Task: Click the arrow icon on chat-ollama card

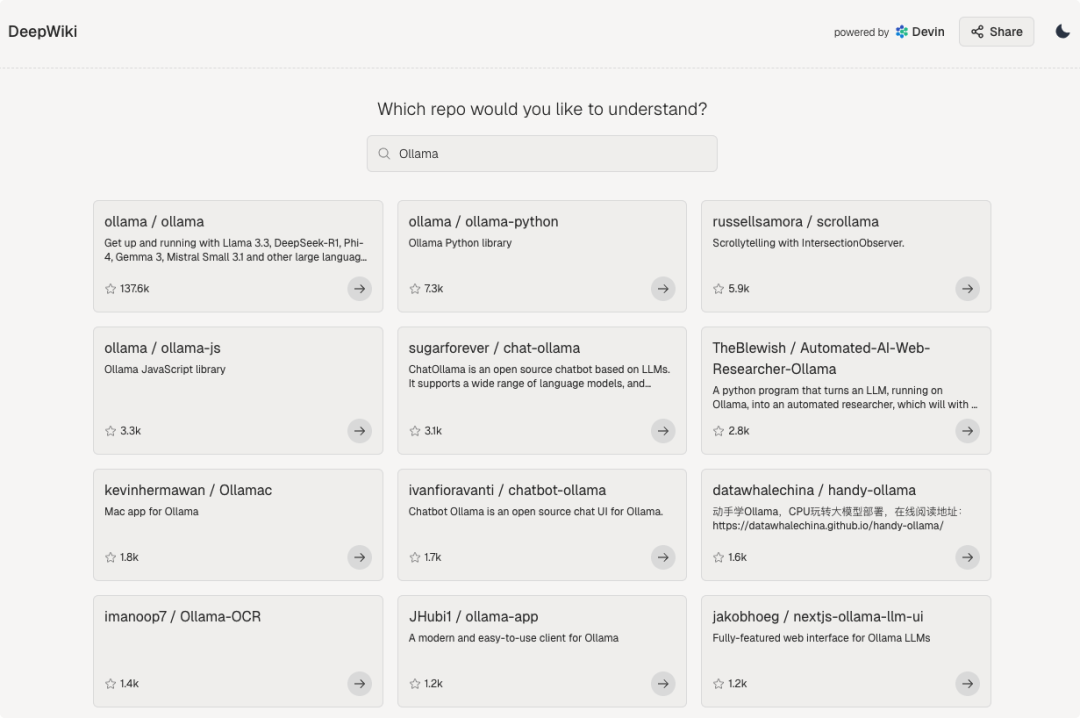Action: (663, 431)
